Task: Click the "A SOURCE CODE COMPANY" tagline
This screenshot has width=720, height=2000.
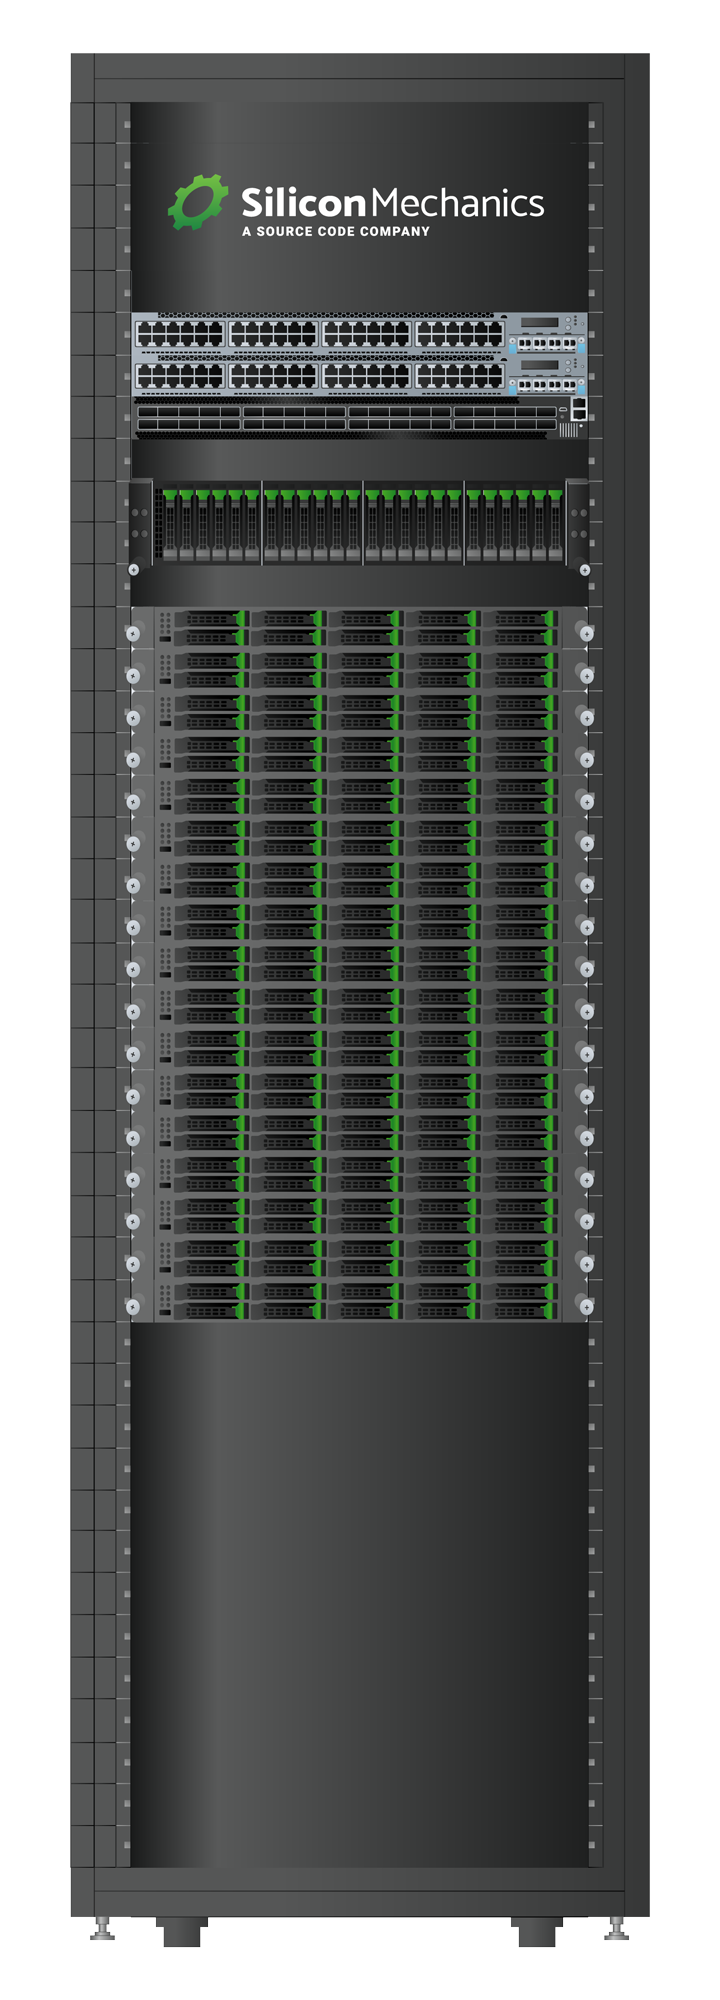Action: click(335, 231)
